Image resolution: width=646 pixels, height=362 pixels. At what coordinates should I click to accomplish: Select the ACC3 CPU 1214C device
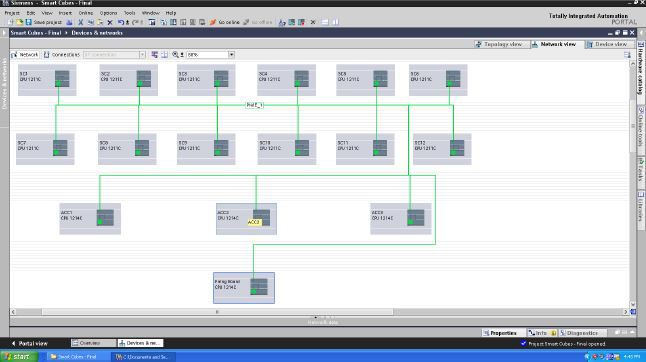(x=401, y=219)
